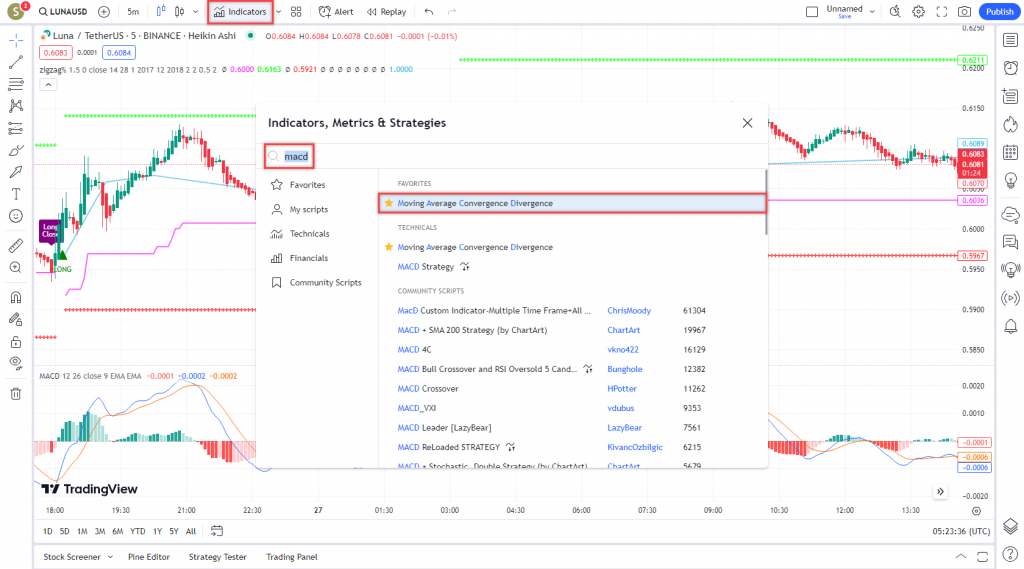Click the LUNAUSD symbol search

pyautogui.click(x=63, y=12)
